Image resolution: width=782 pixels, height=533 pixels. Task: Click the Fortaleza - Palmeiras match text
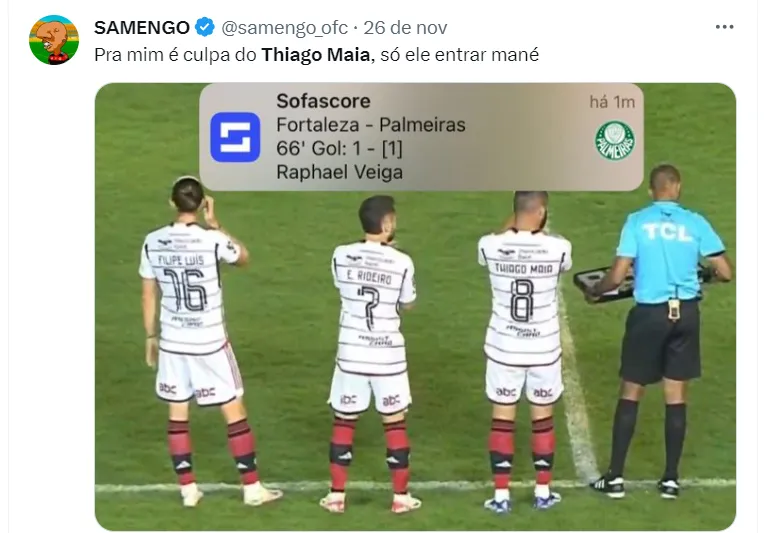coord(371,125)
